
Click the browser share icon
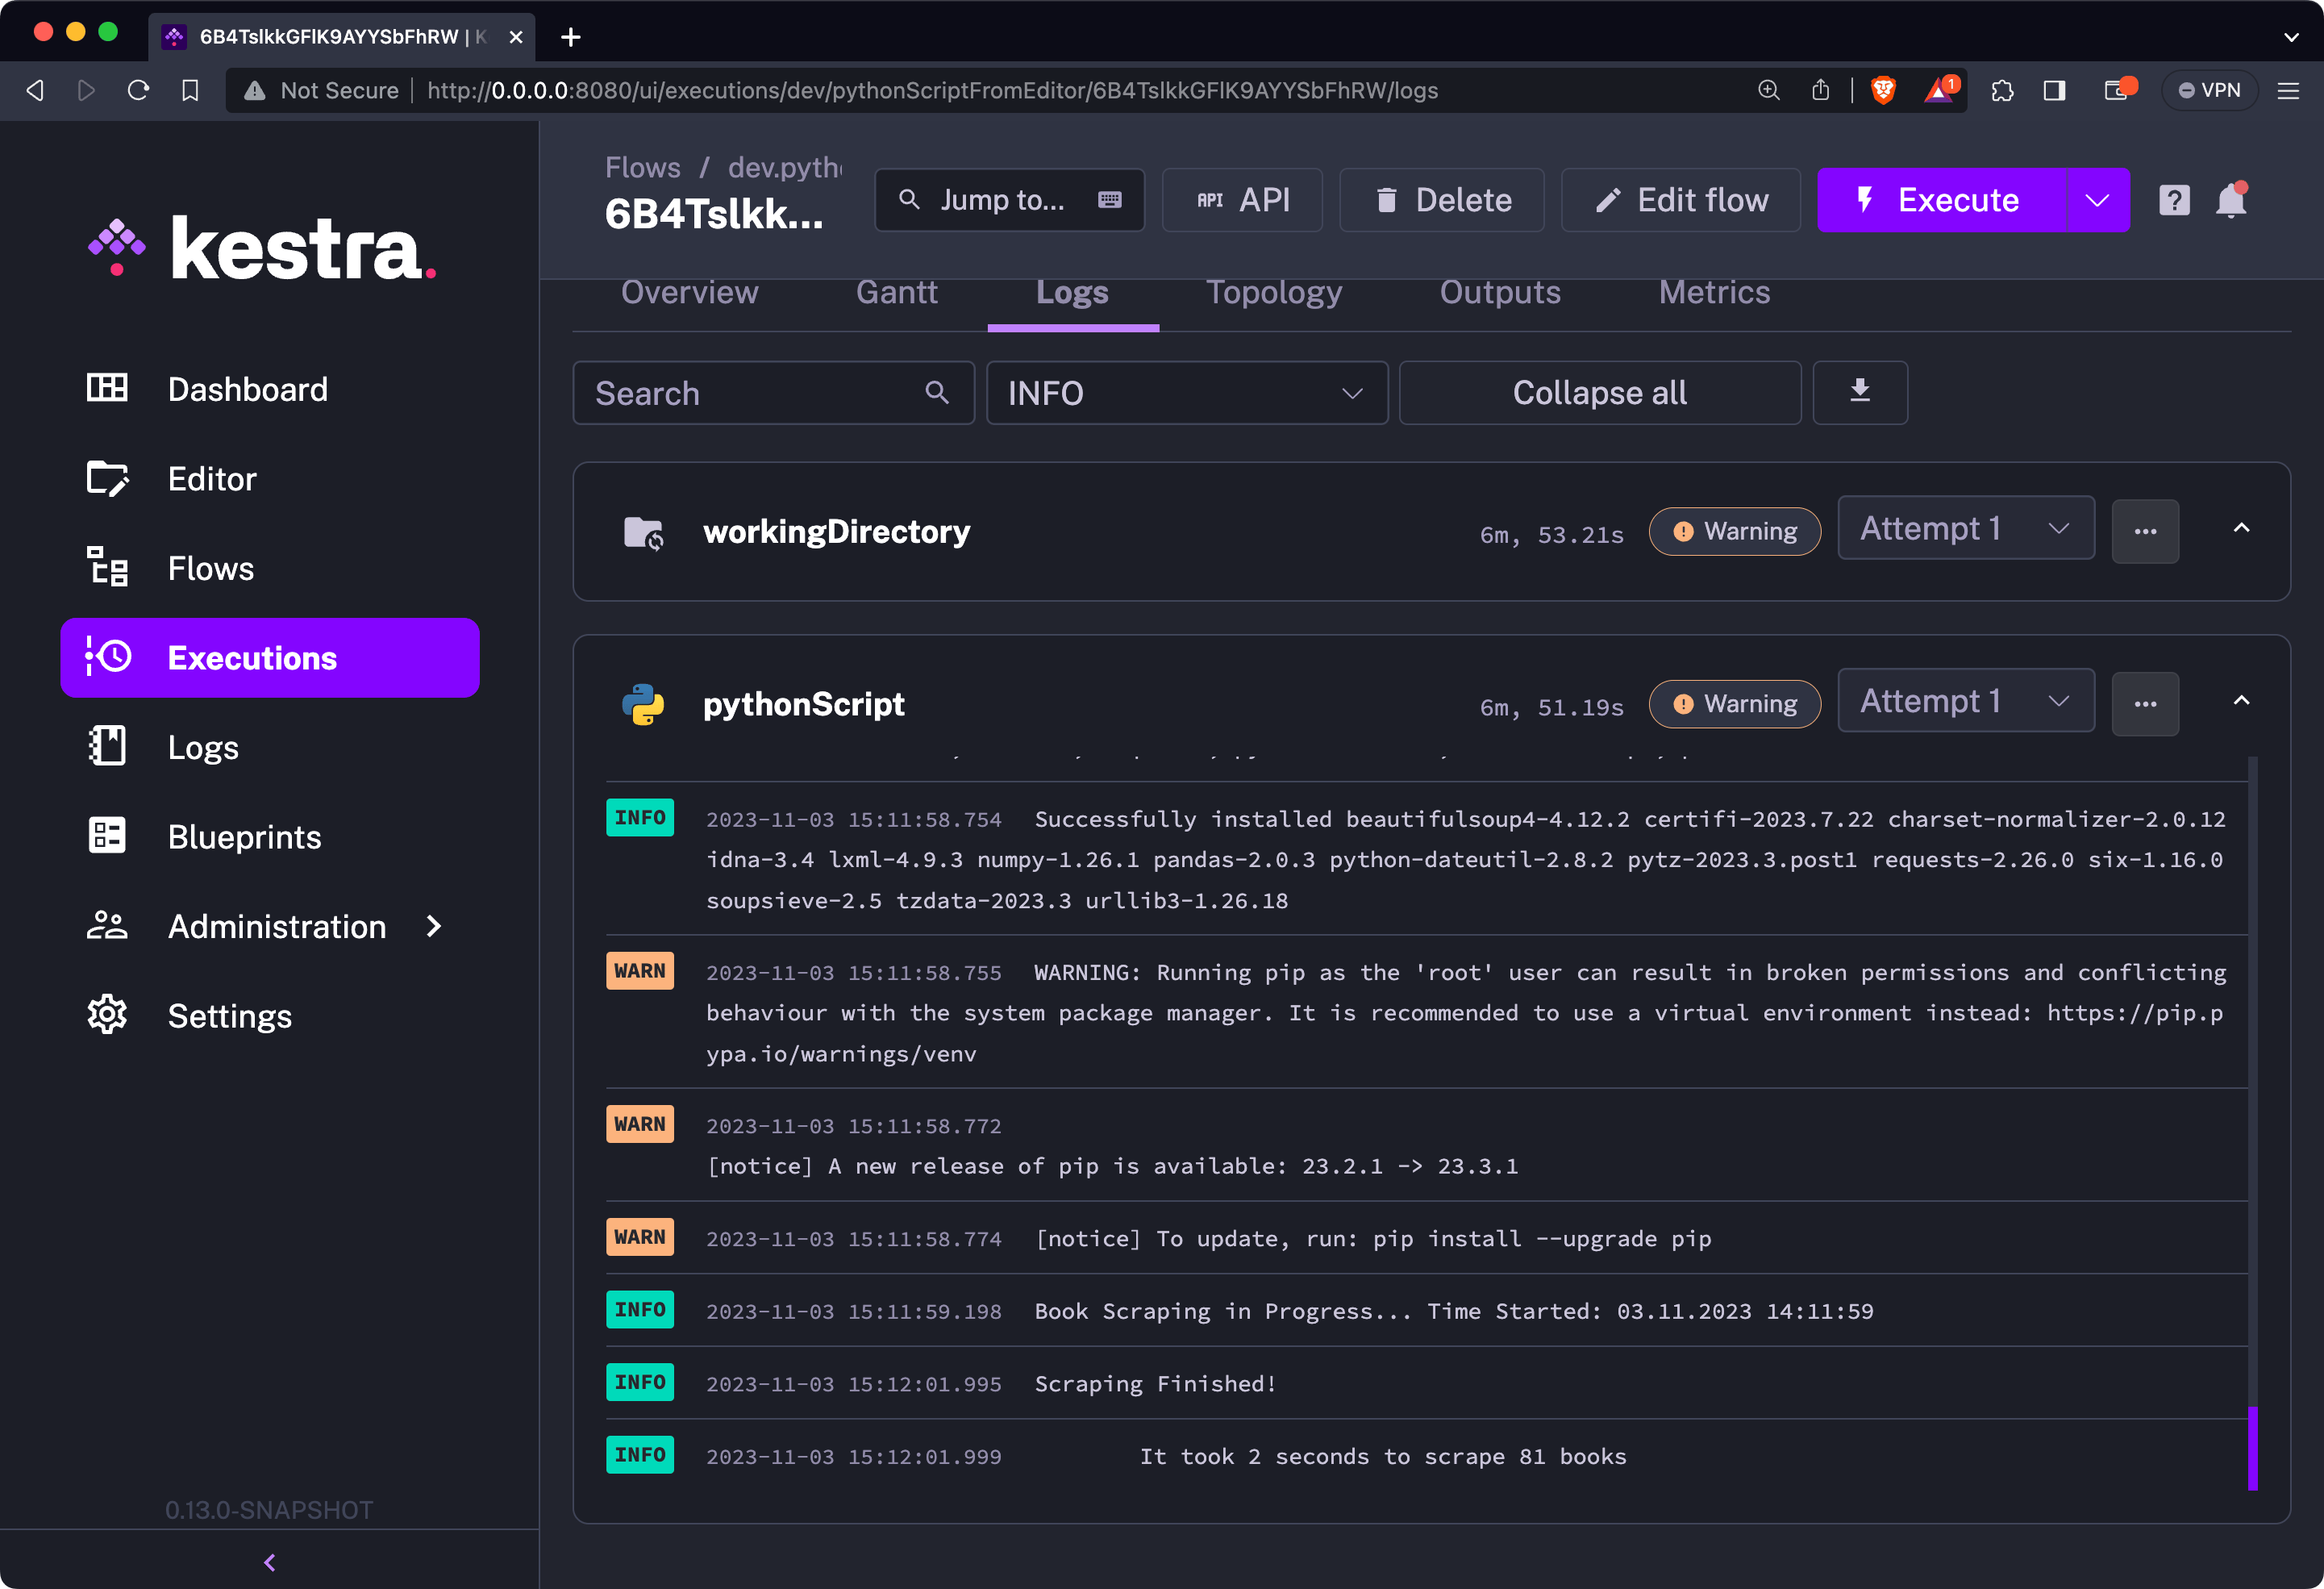pyautogui.click(x=1821, y=90)
